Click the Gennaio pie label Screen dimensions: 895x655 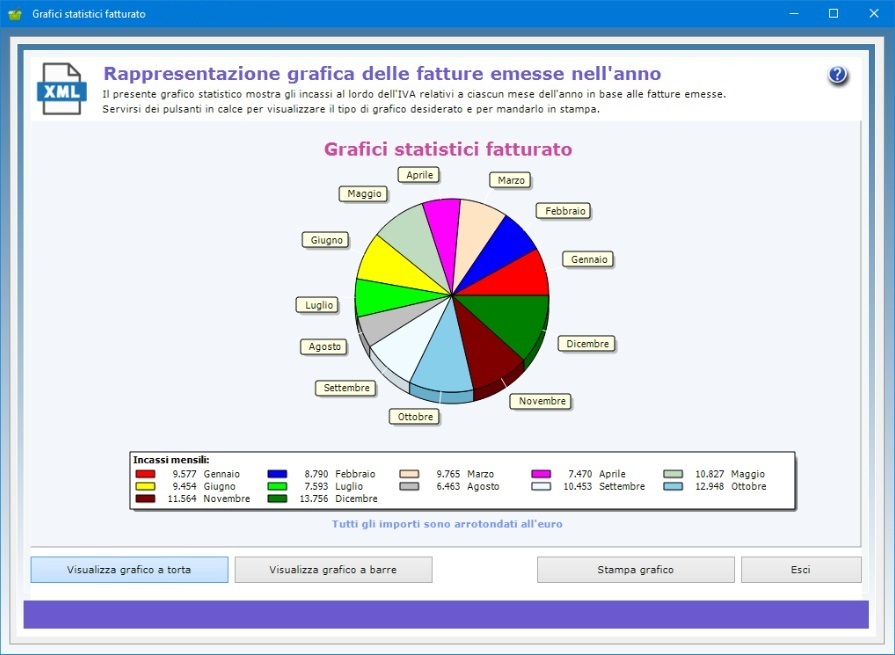click(589, 260)
